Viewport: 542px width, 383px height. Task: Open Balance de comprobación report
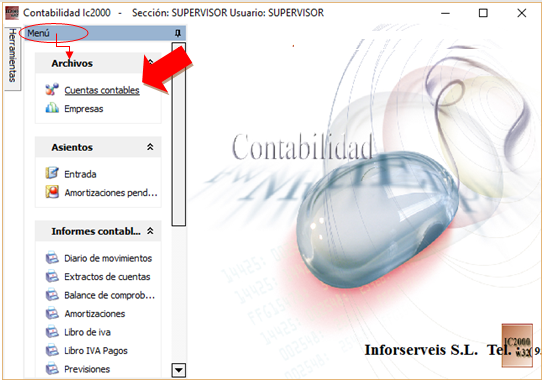(109, 295)
